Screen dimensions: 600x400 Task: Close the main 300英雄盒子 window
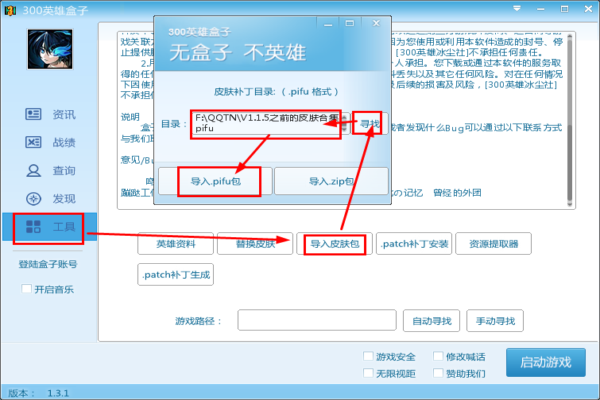pyautogui.click(x=589, y=9)
